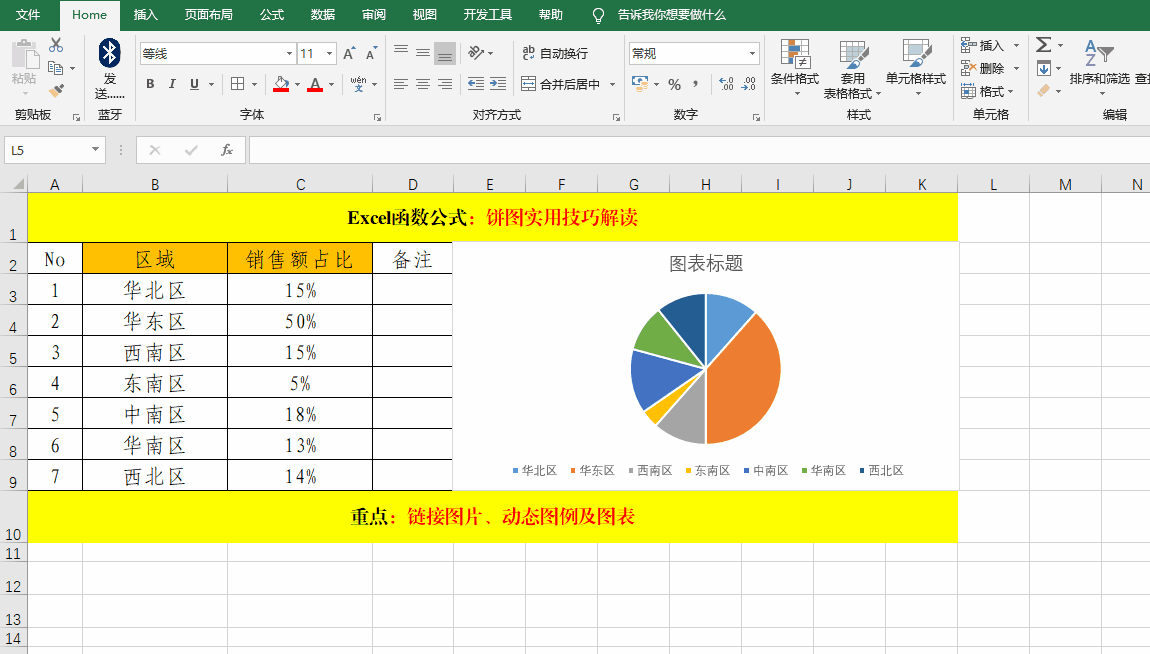Image resolution: width=1150 pixels, height=654 pixels.
Task: Toggle Italic formatting
Action: pos(172,84)
